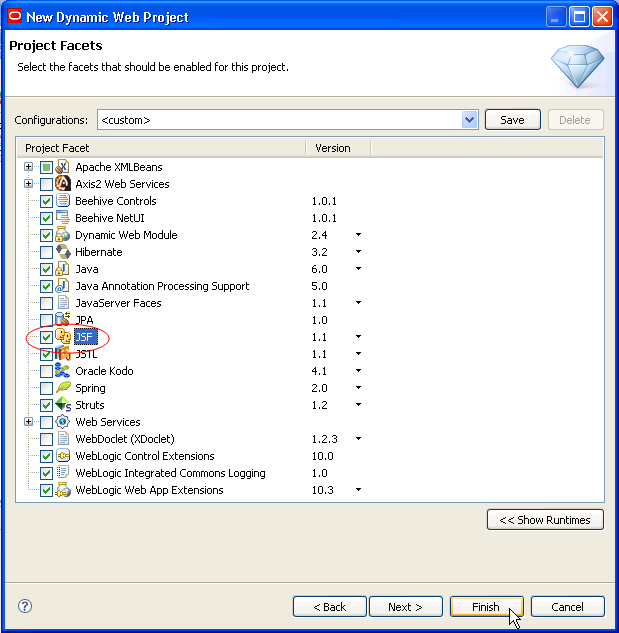Go to previous page with Back
The width and height of the screenshot is (619, 633).
pyautogui.click(x=329, y=606)
